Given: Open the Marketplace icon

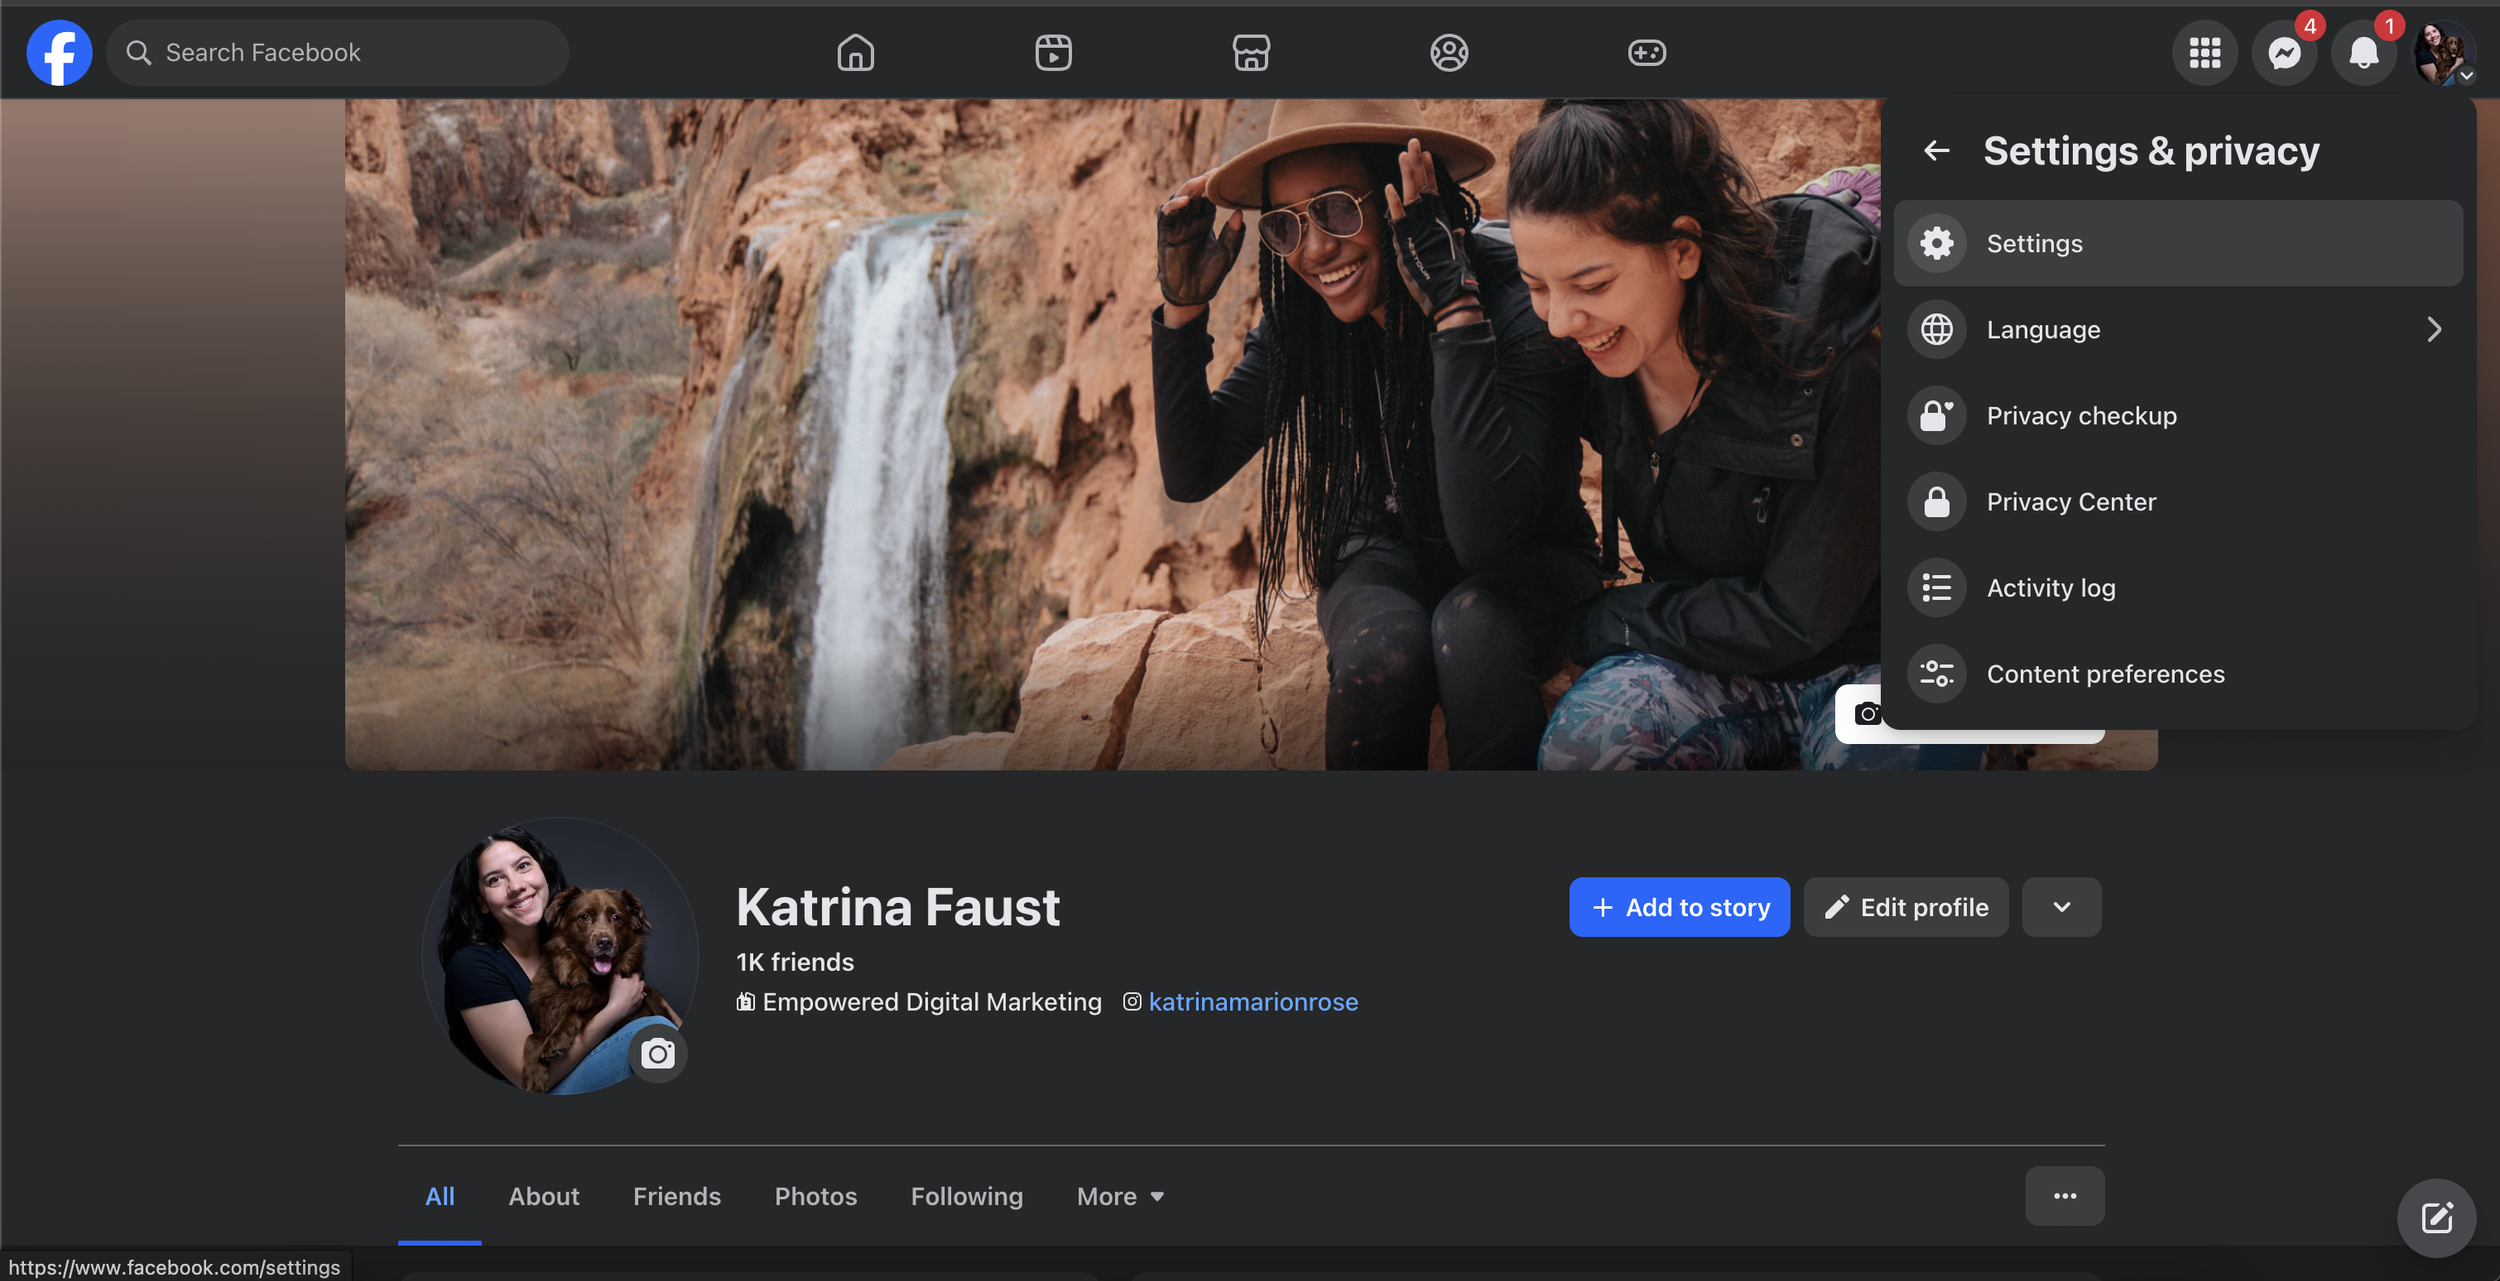Looking at the screenshot, I should (1251, 52).
